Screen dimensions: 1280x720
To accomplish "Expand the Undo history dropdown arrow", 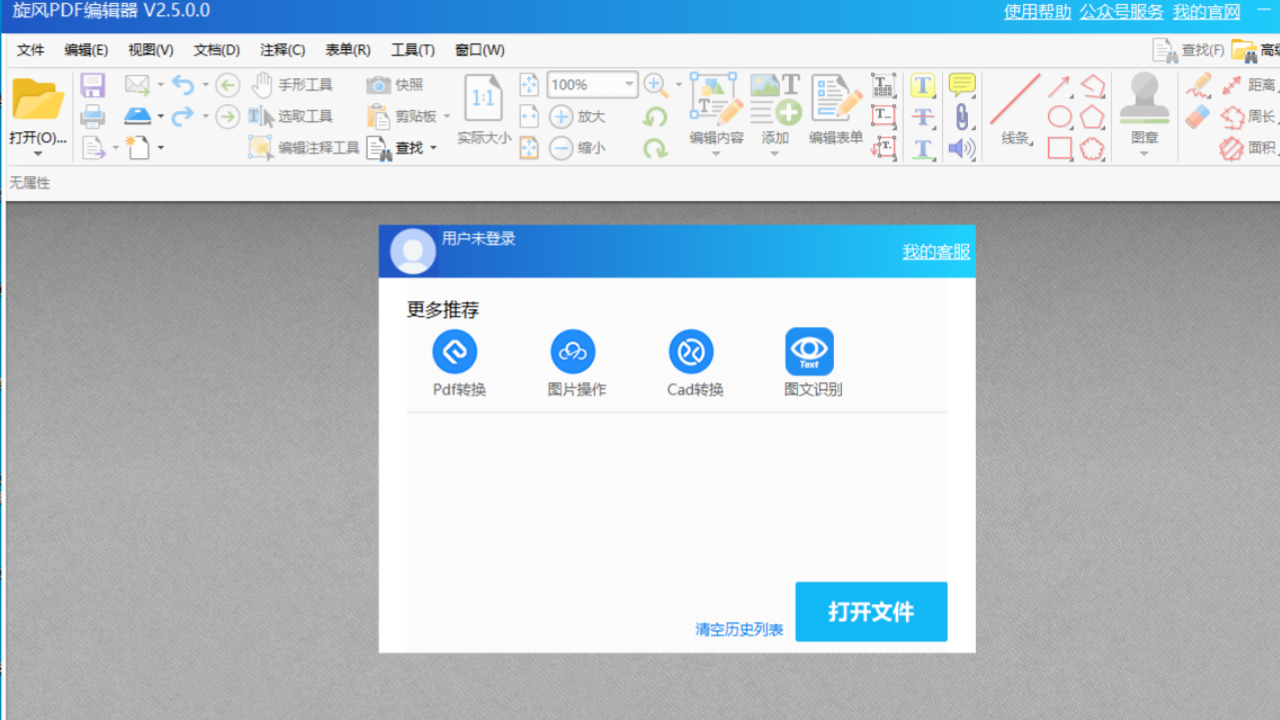I will tap(205, 85).
